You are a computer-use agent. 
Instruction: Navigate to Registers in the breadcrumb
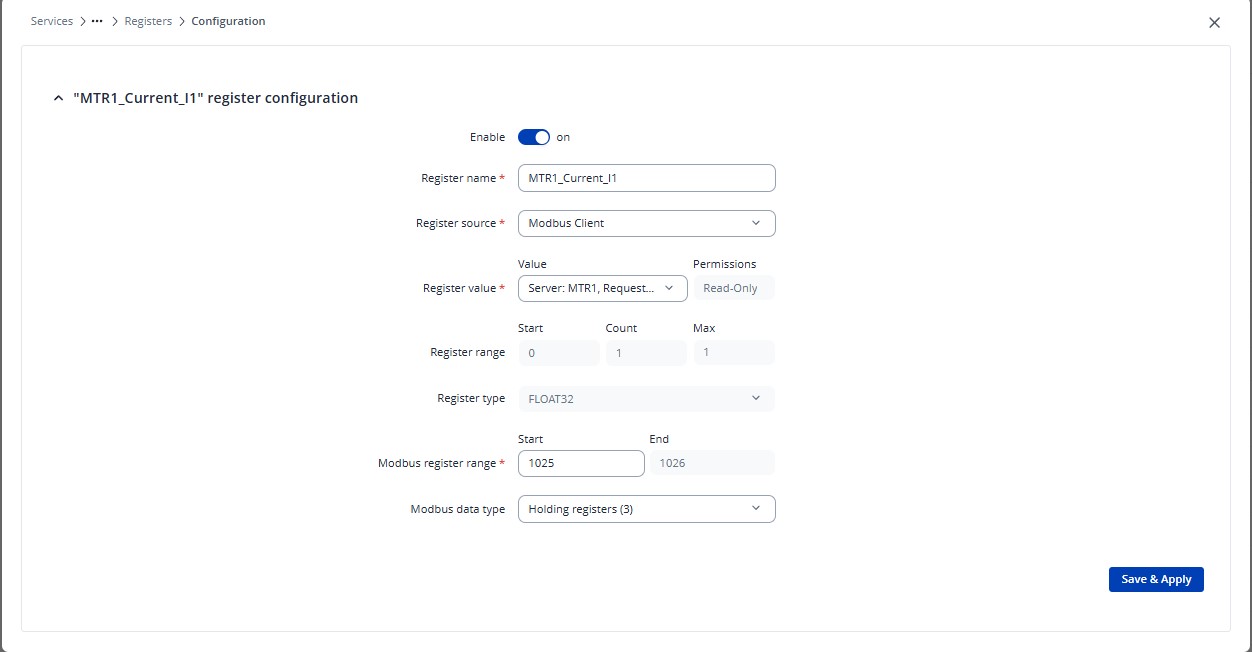click(x=148, y=21)
